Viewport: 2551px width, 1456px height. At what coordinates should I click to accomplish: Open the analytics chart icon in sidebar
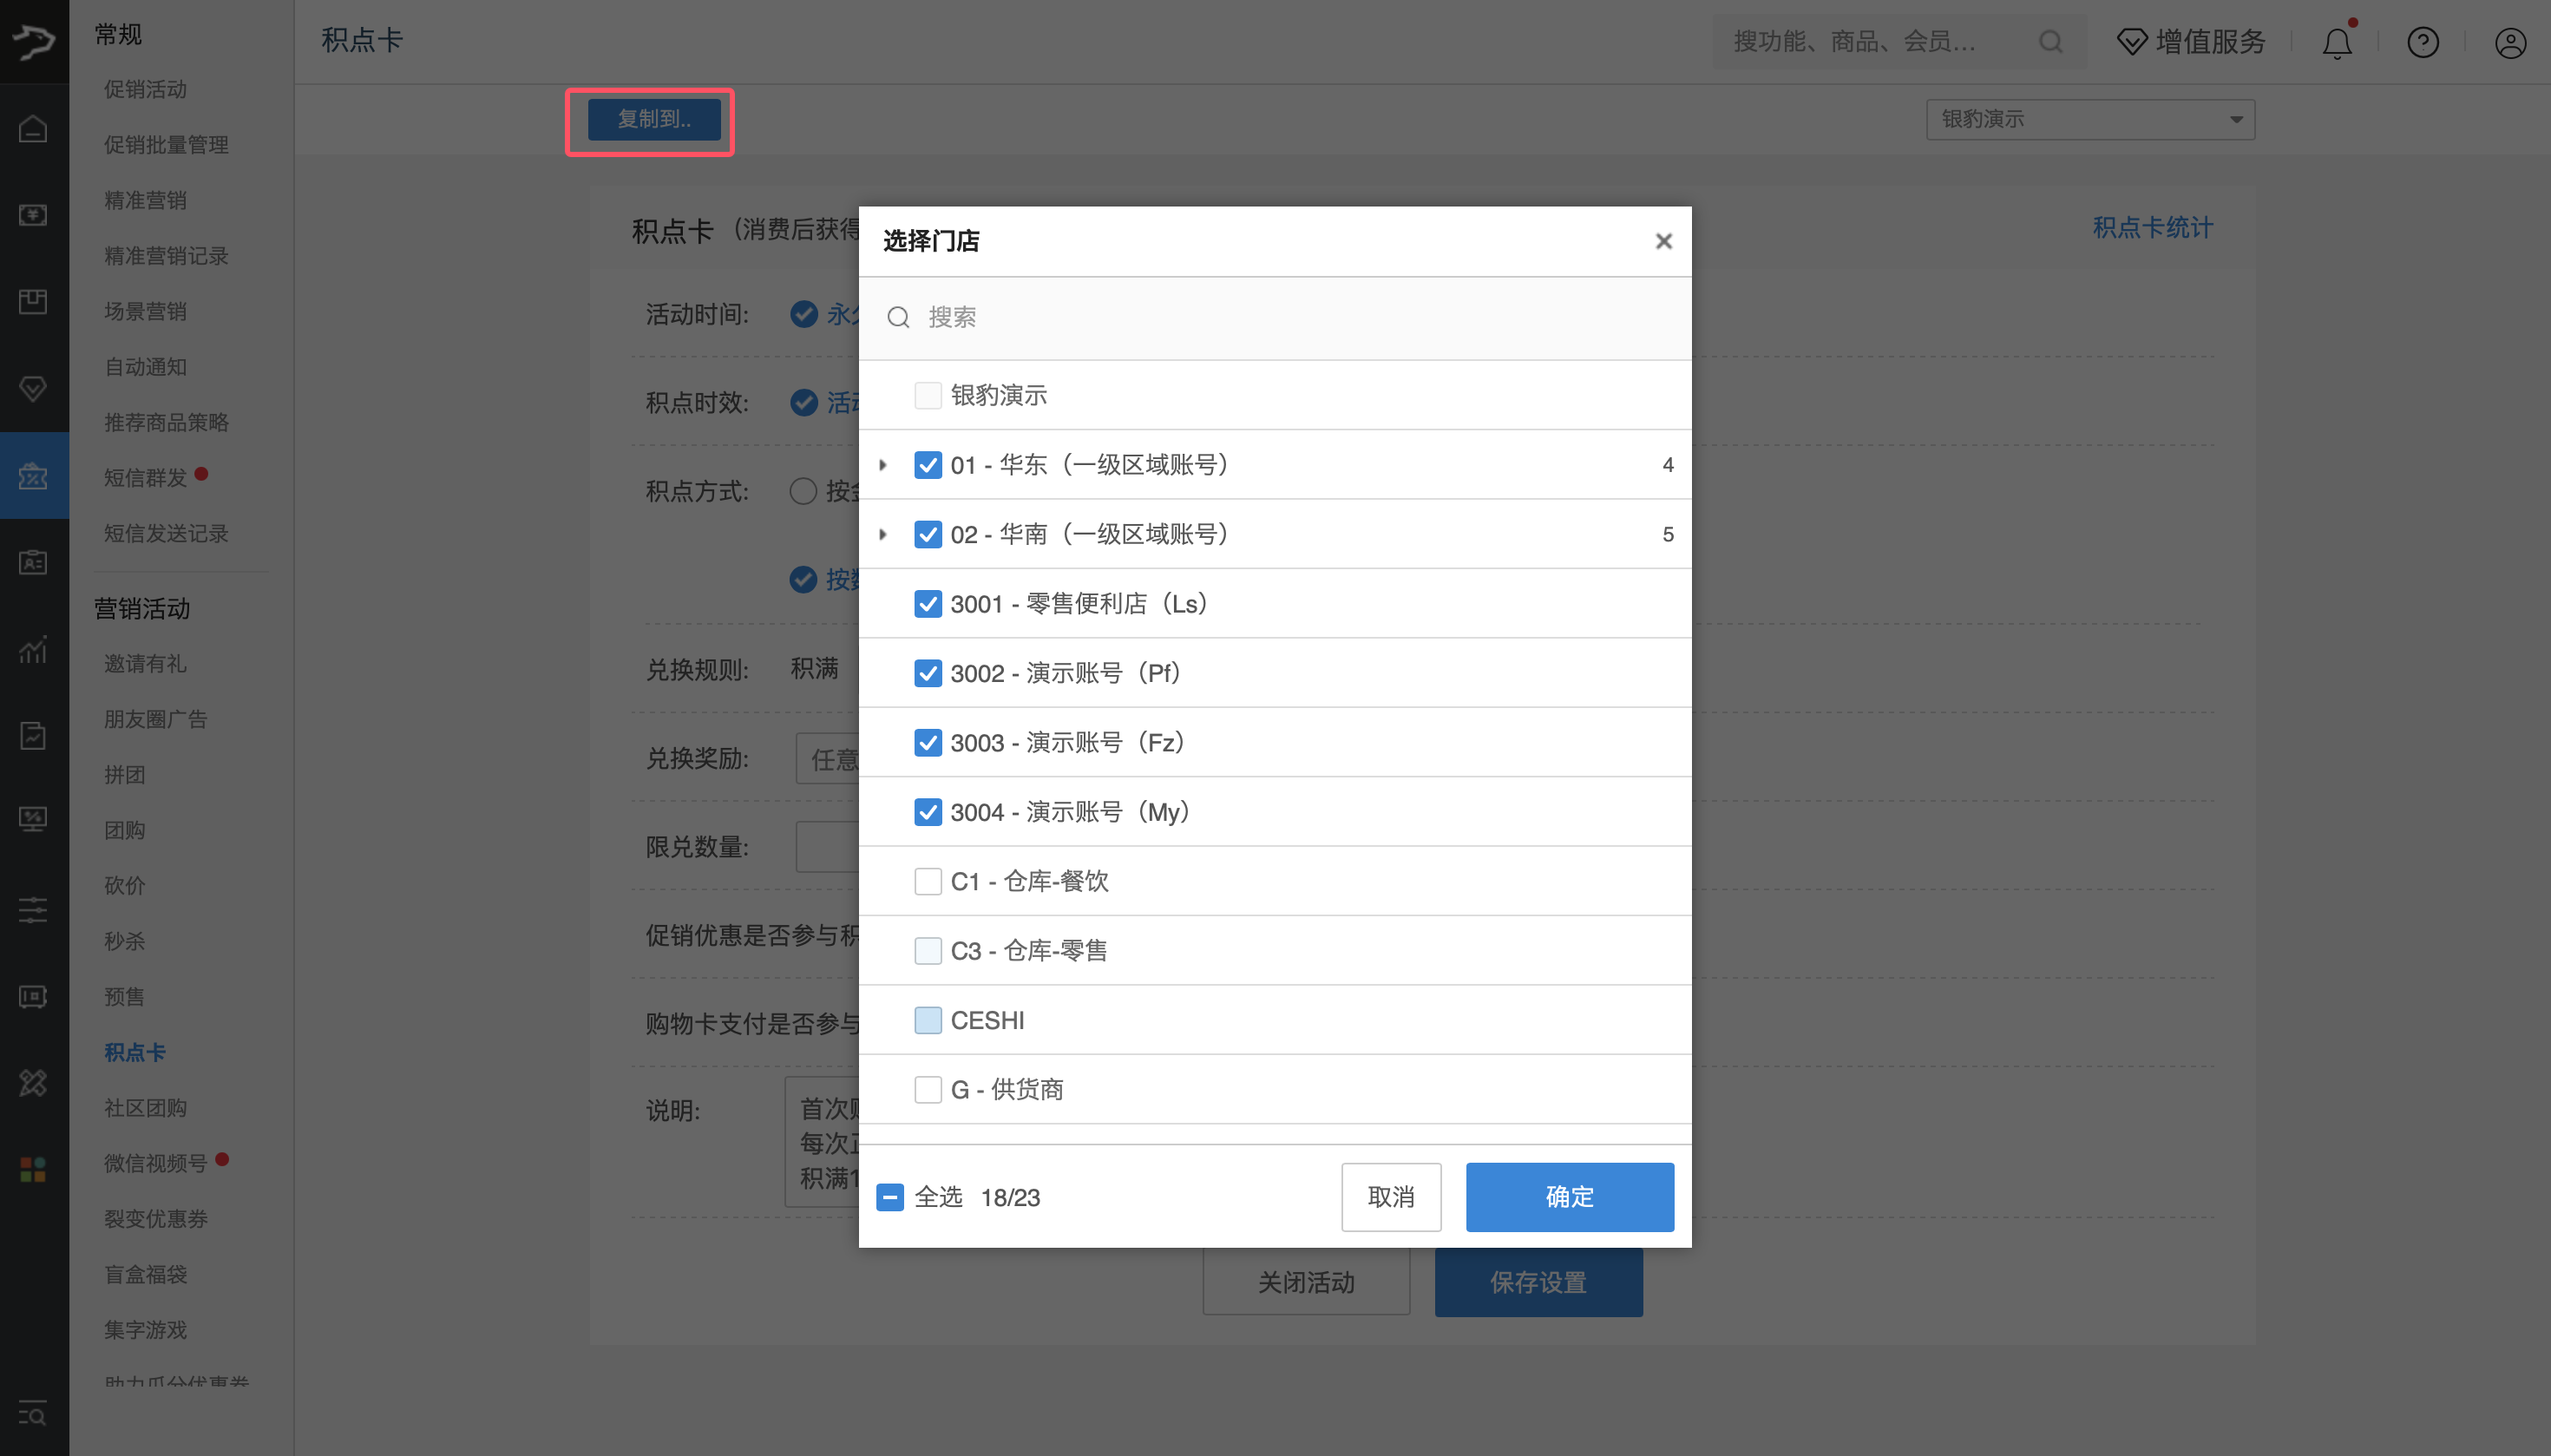coord(33,650)
